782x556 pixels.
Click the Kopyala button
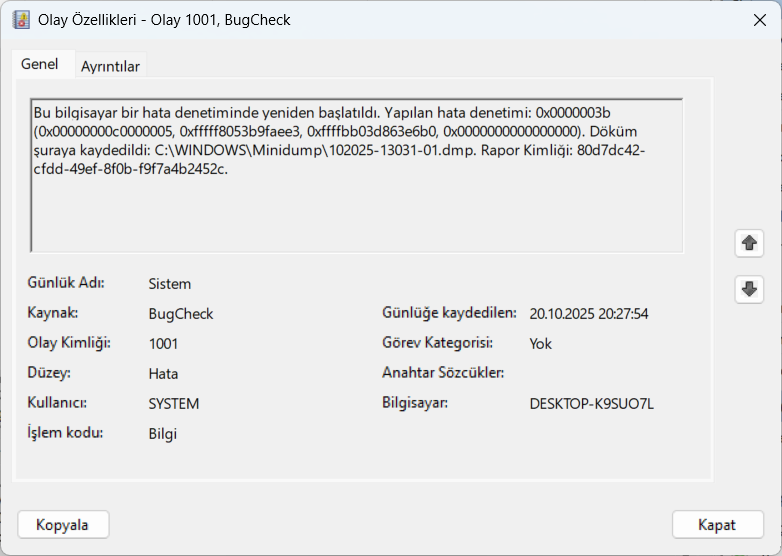[63, 525]
